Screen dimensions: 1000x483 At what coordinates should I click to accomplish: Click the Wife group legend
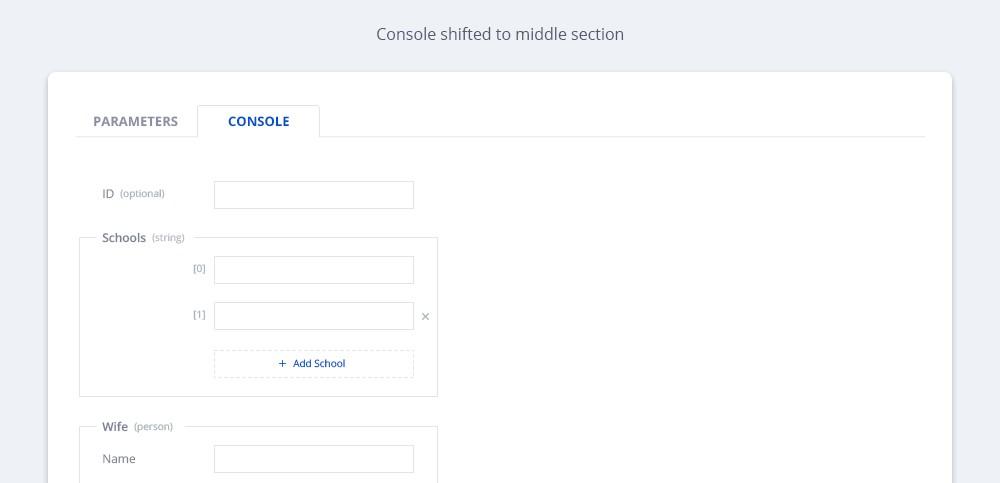(x=115, y=426)
